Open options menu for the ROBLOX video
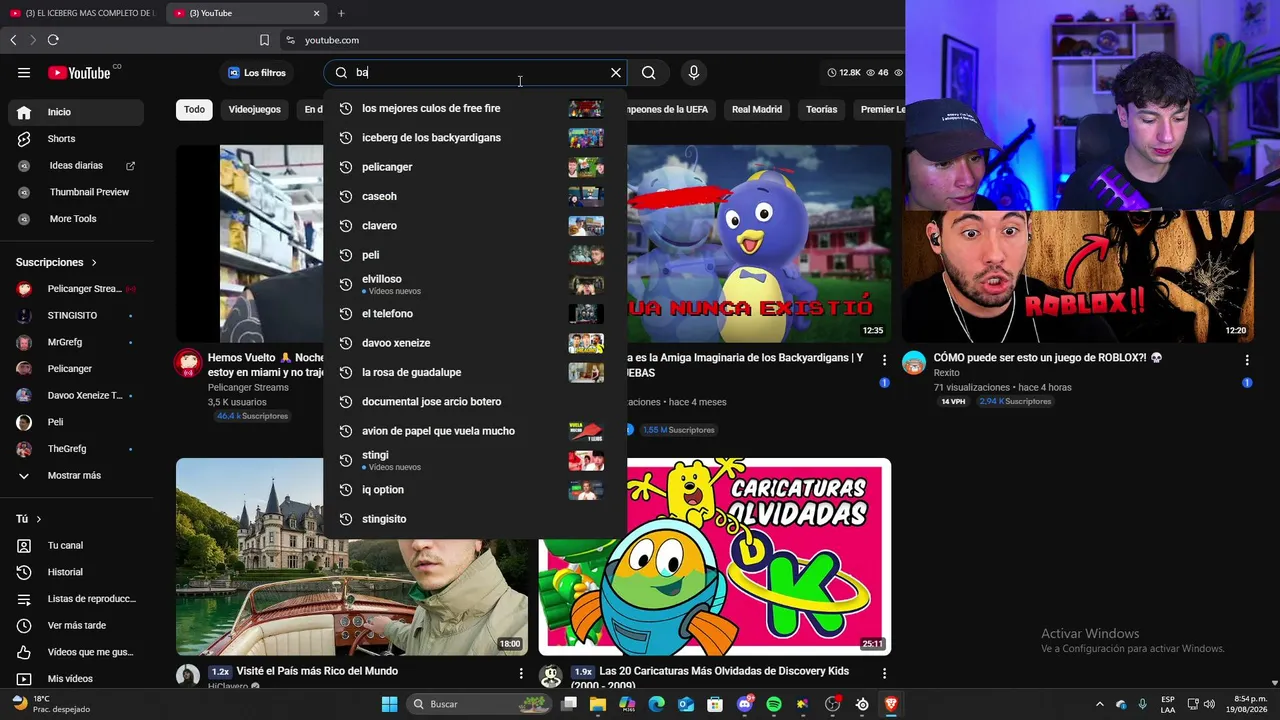This screenshot has height=720, width=1280. coord(1247,360)
